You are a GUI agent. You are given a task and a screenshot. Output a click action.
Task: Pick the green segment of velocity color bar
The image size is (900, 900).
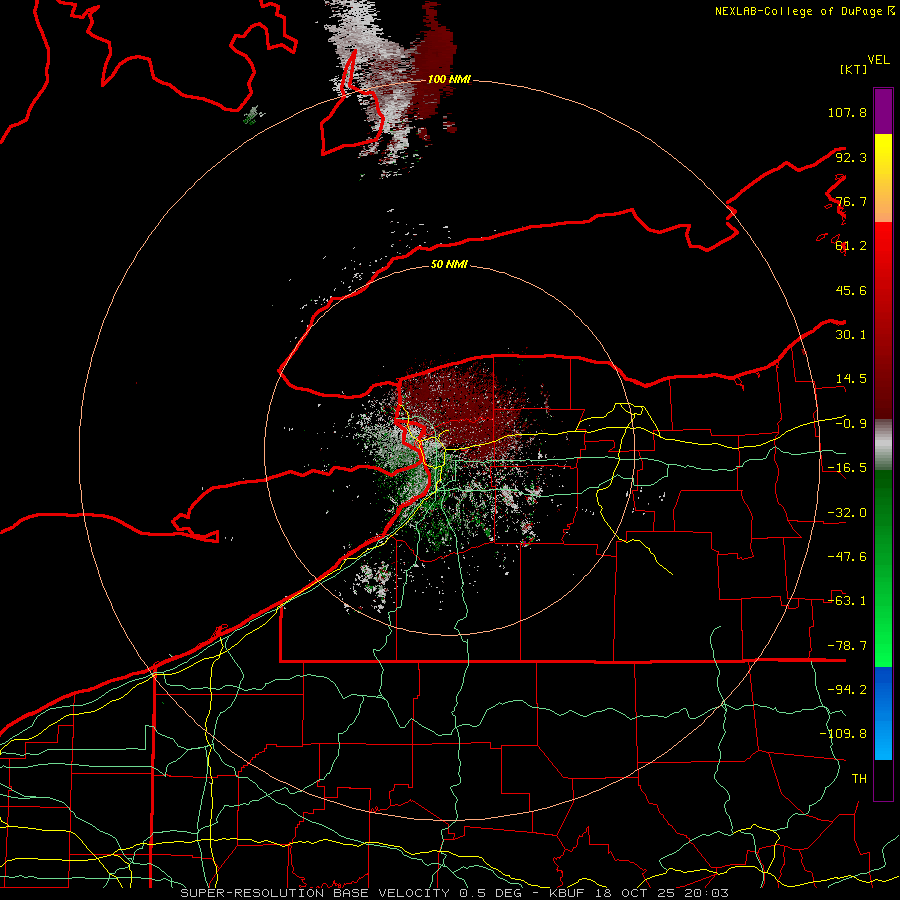[x=883, y=568]
